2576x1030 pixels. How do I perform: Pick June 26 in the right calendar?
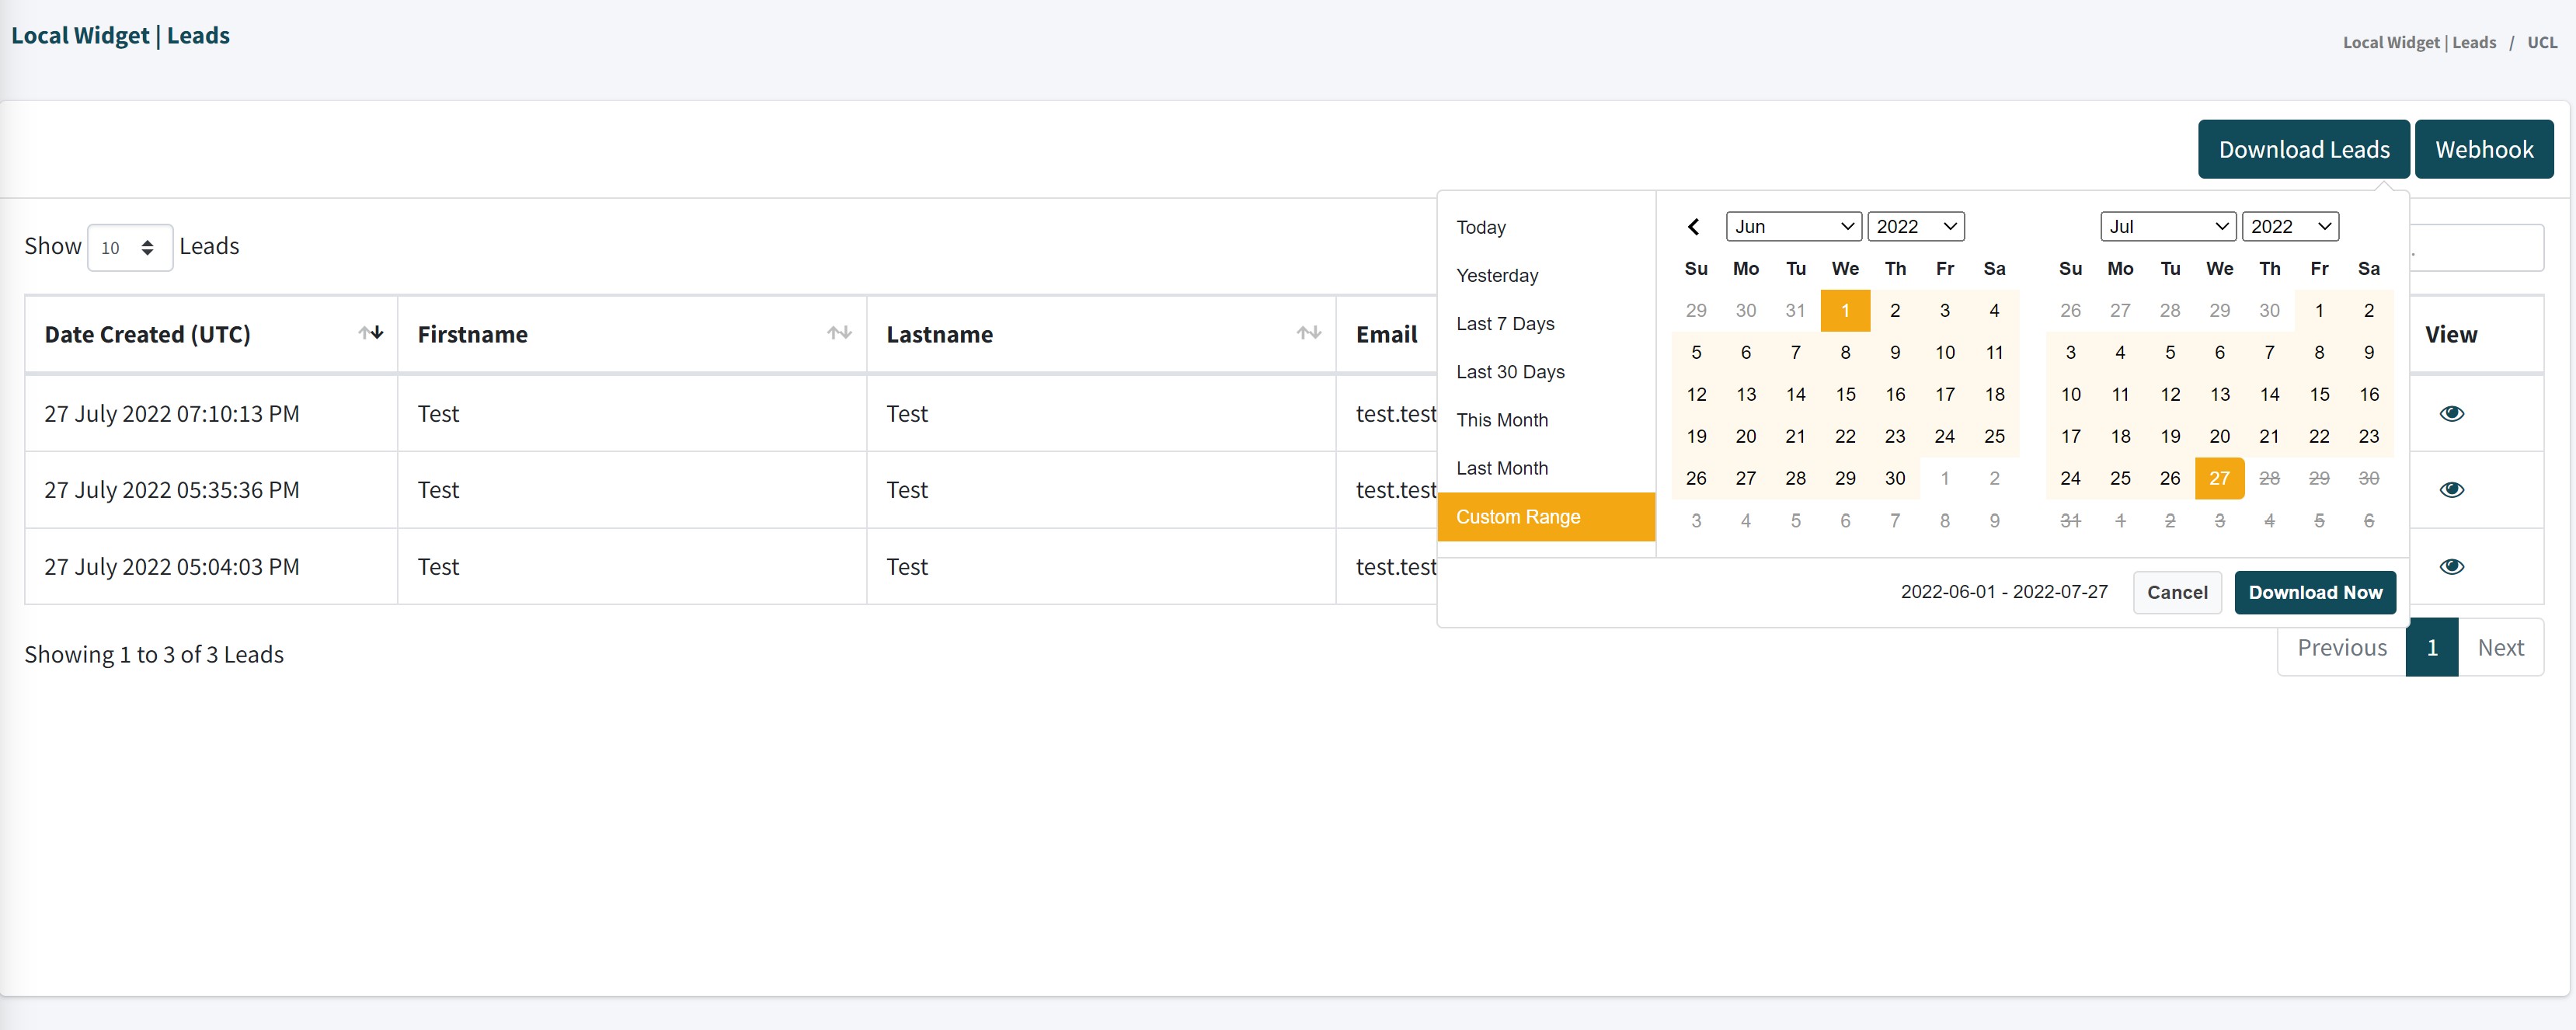pos(2070,310)
